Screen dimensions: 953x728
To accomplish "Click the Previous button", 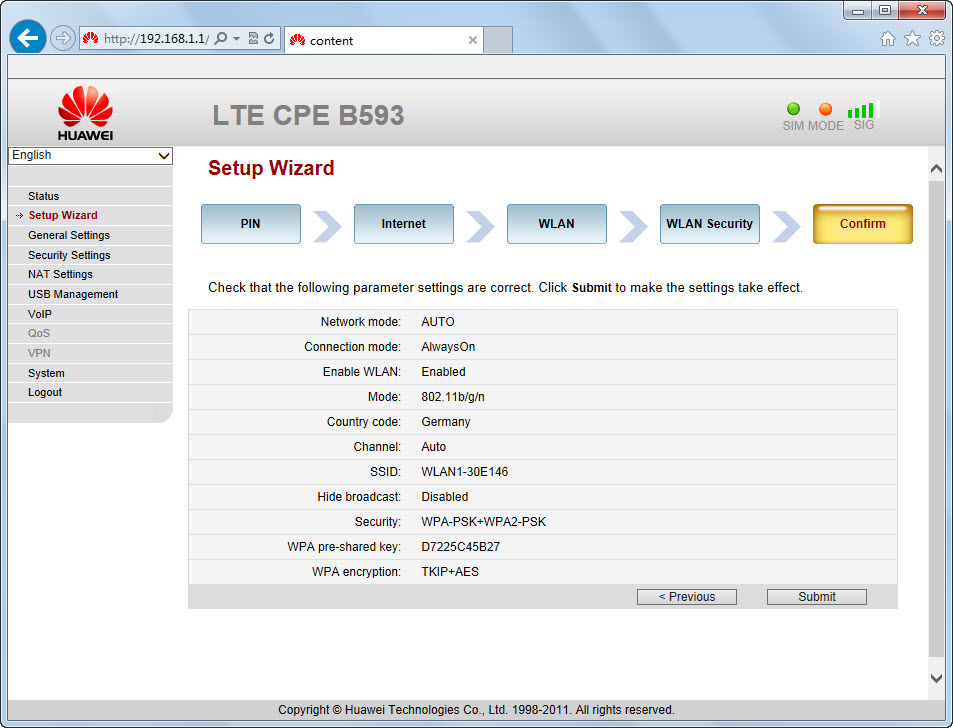I will 686,597.
